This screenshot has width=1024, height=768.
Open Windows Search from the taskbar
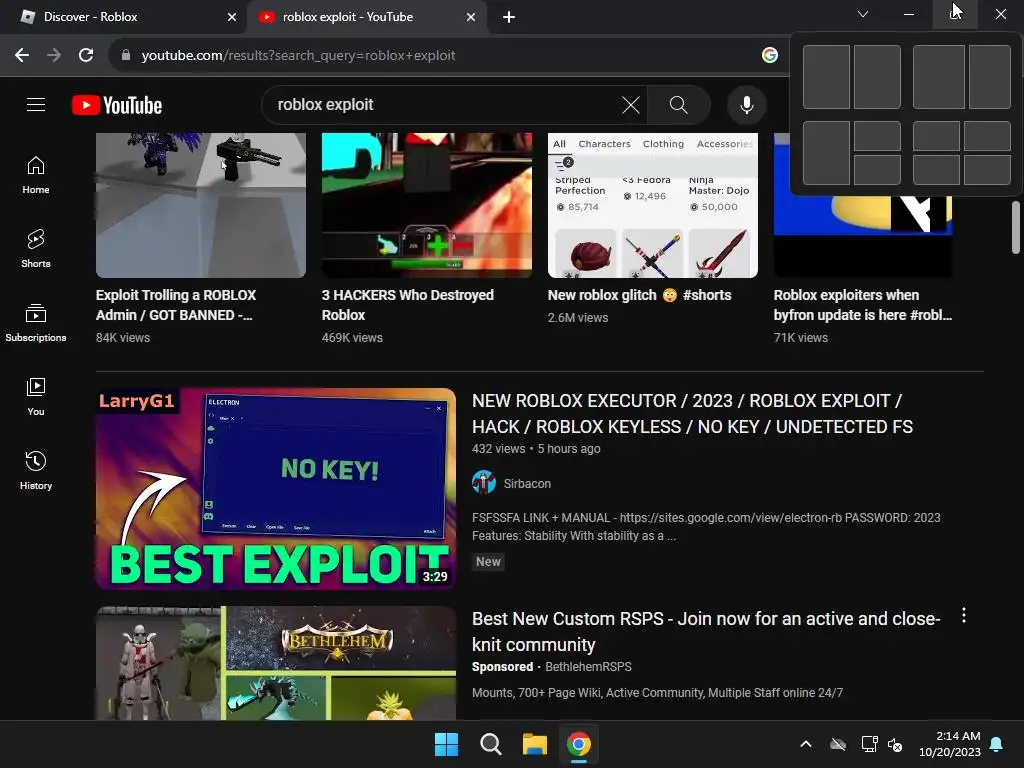490,744
